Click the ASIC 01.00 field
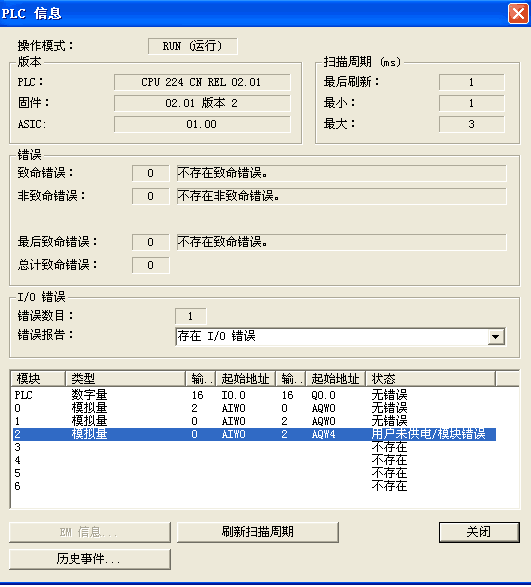The height and width of the screenshot is (587, 531). 202,124
